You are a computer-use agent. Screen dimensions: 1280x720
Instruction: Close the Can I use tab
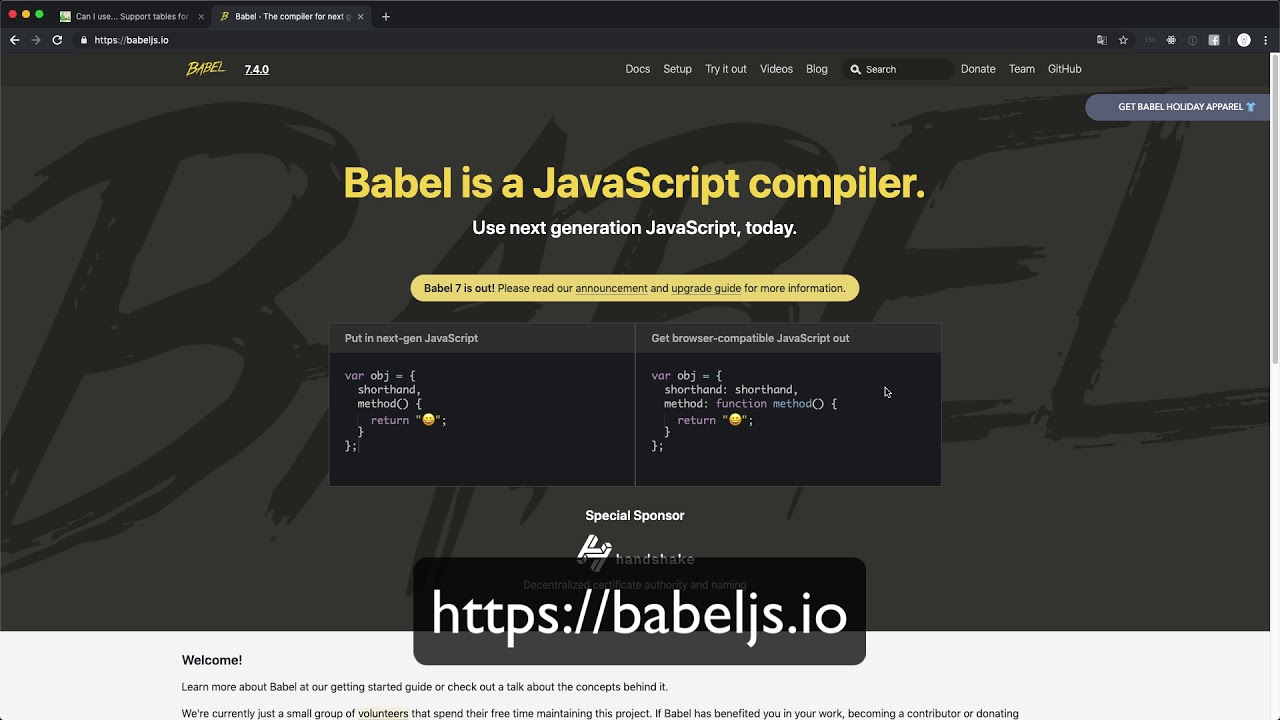click(x=201, y=16)
